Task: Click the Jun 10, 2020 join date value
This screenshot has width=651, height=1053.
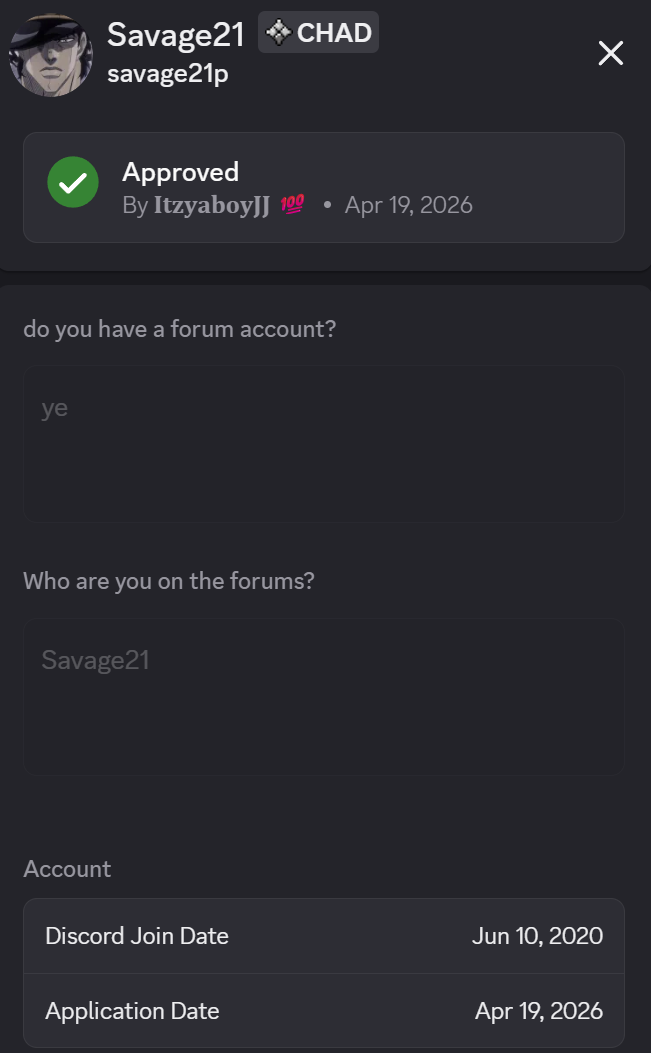Action: point(538,935)
